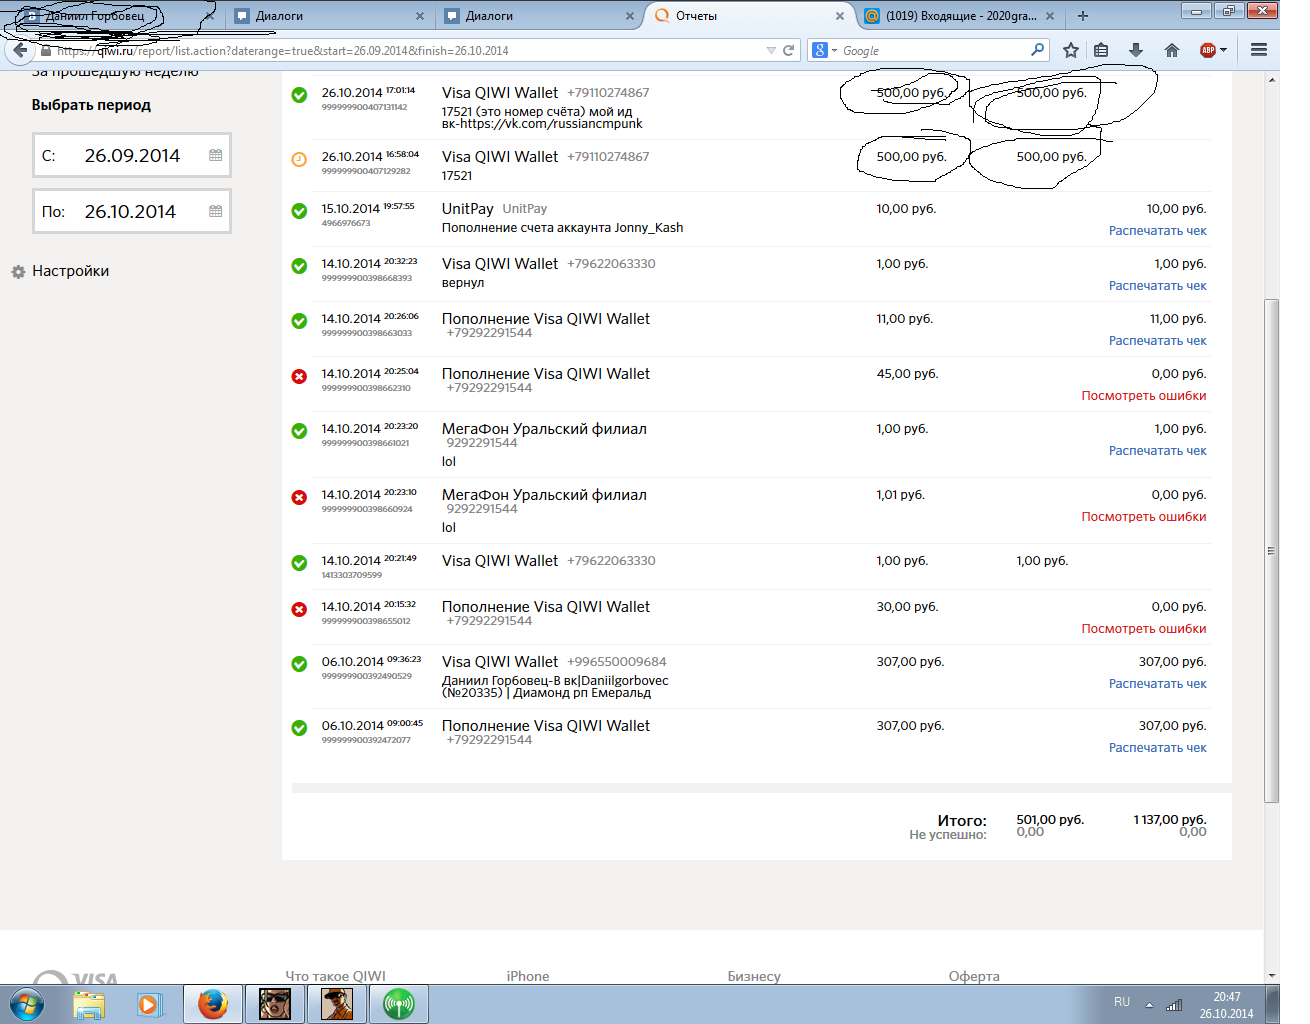Click the Итого total 1 137,00 руб.
Image resolution: width=1310 pixels, height=1024 pixels.
tap(1169, 819)
